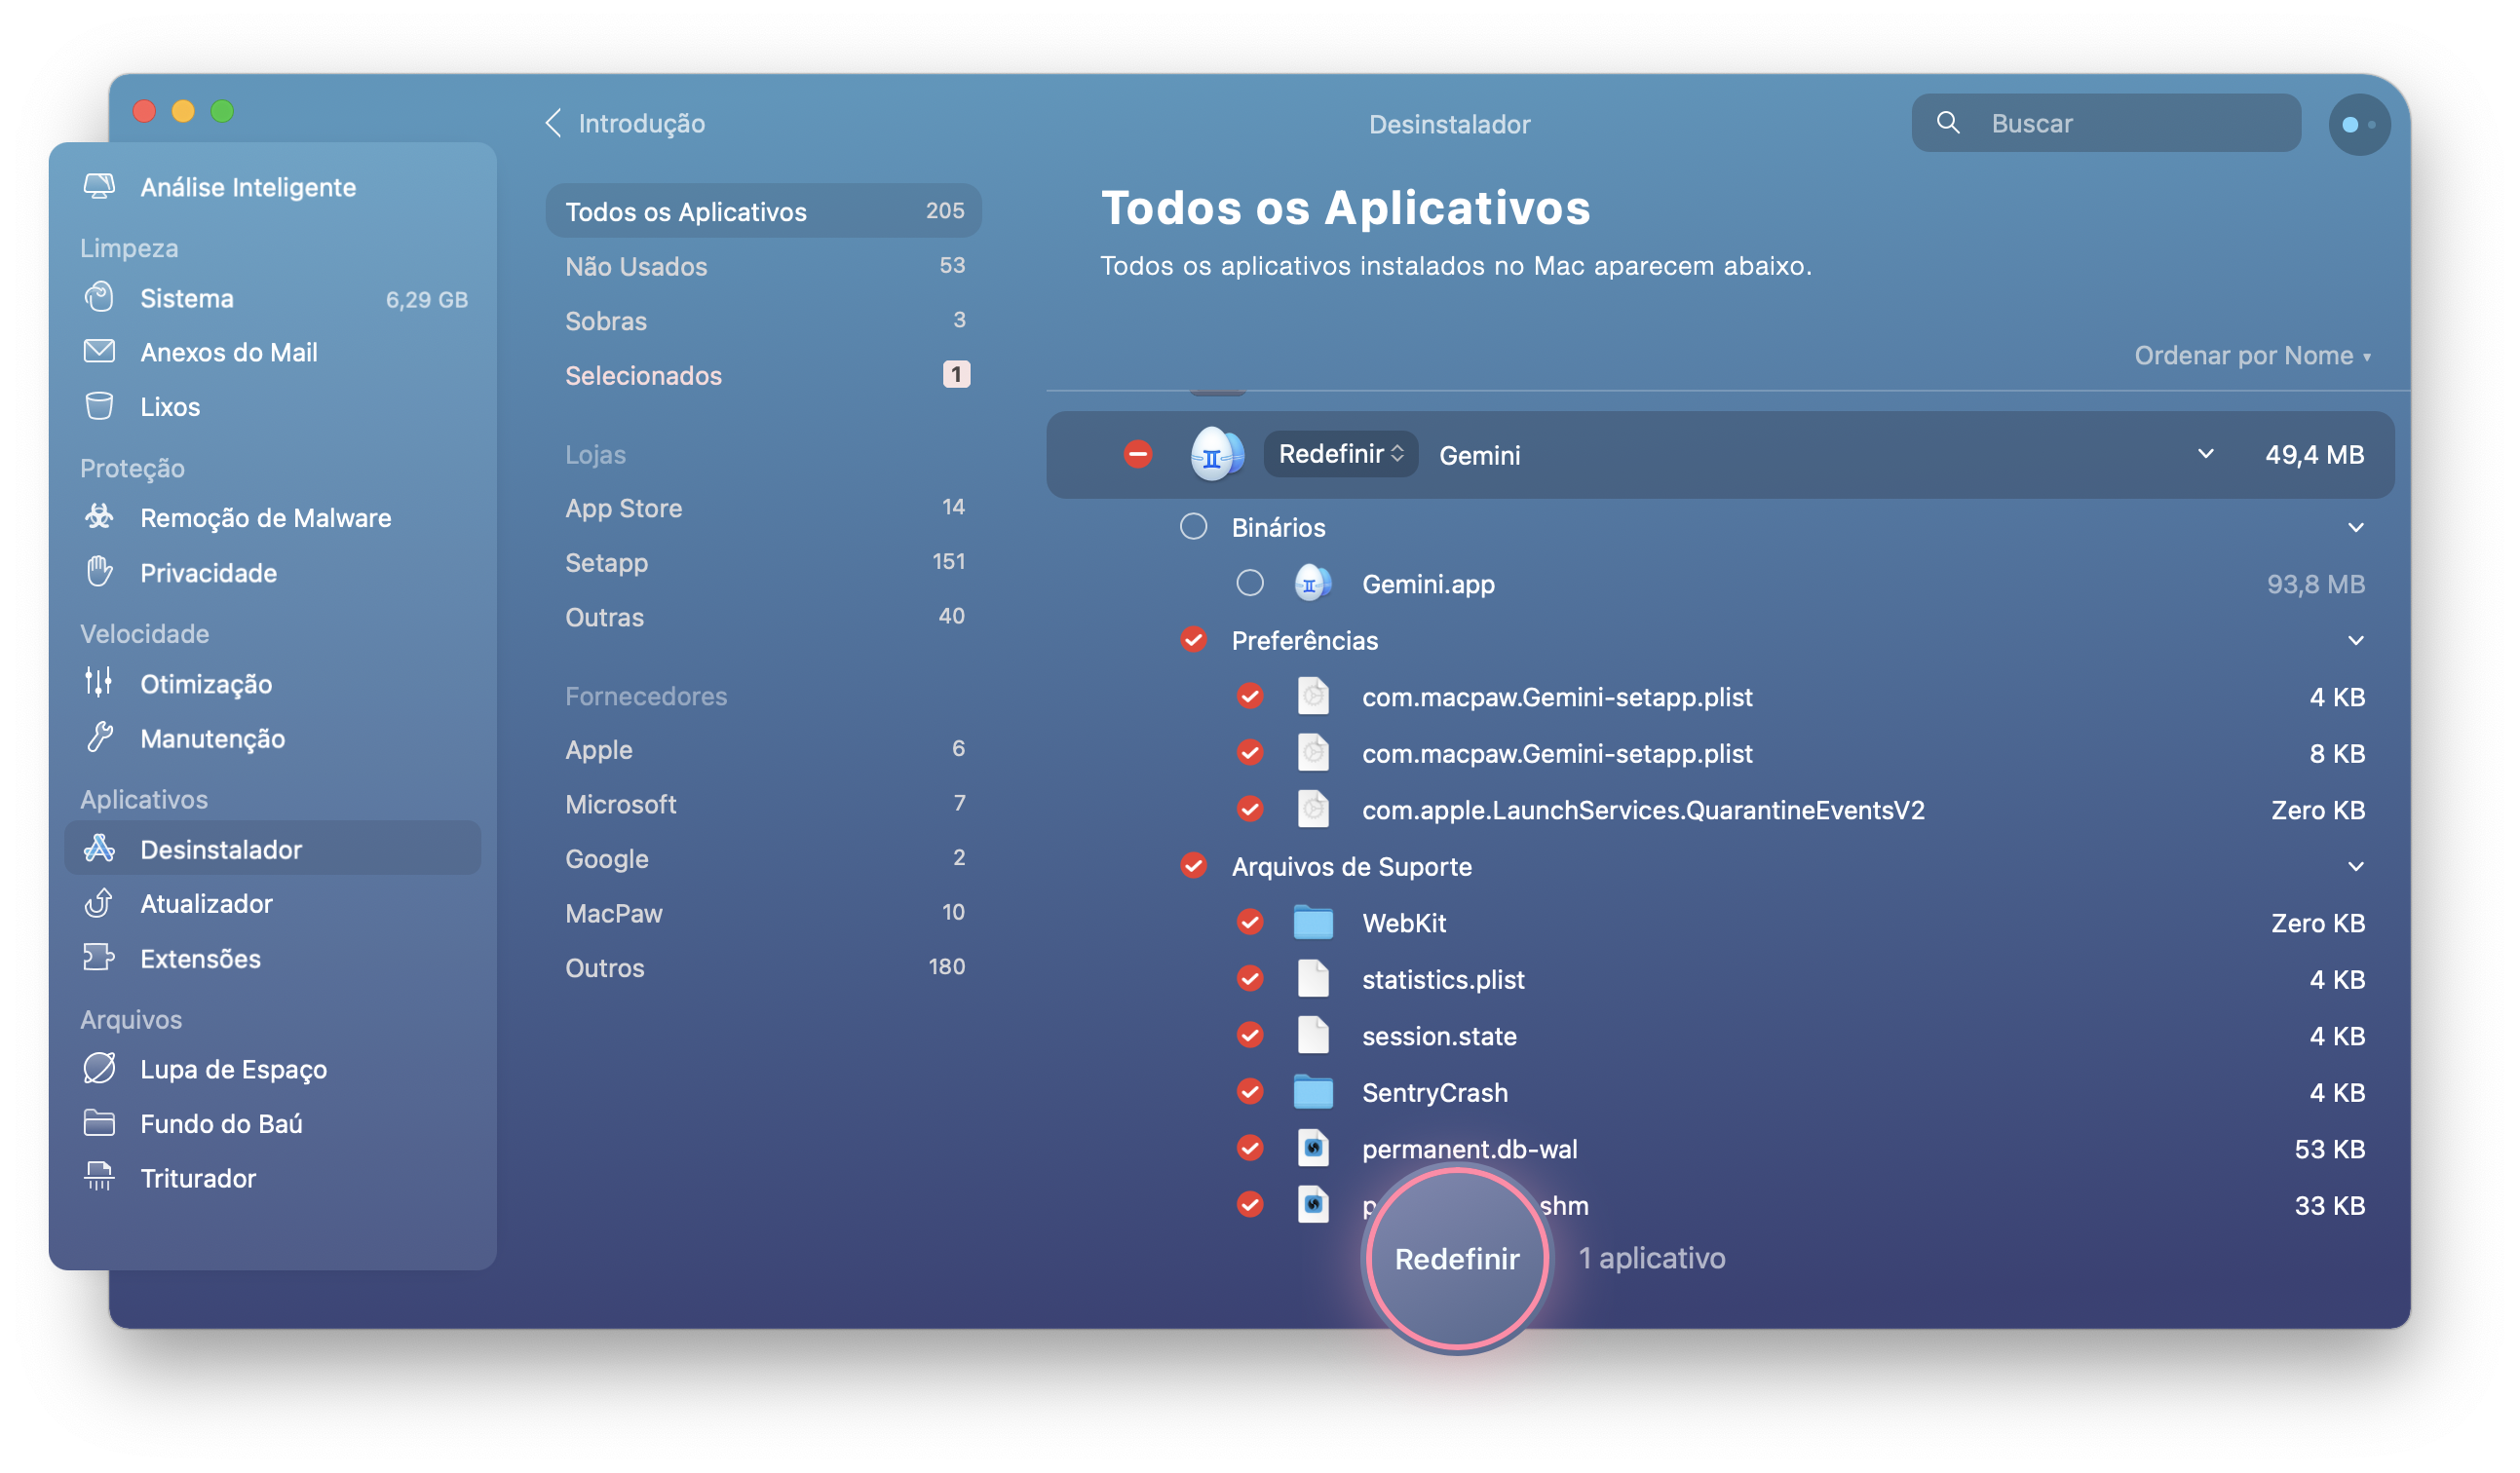Click the Anexos do Mail envelope icon
2520x1473 pixels.
99,352
